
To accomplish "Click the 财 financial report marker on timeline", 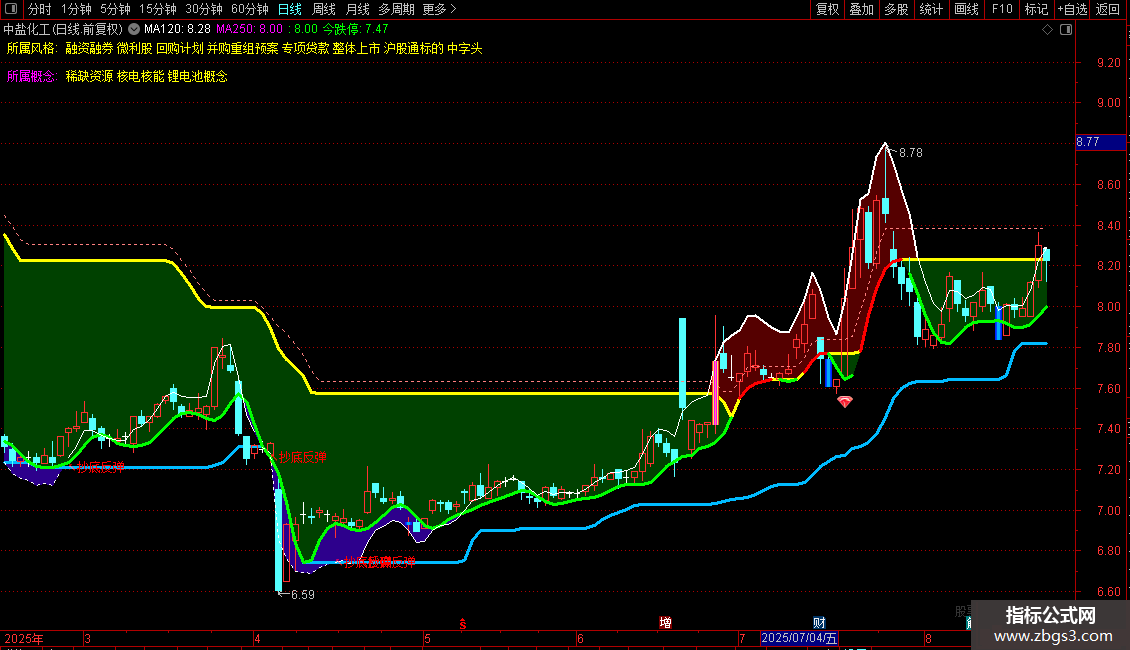I will (x=819, y=623).
